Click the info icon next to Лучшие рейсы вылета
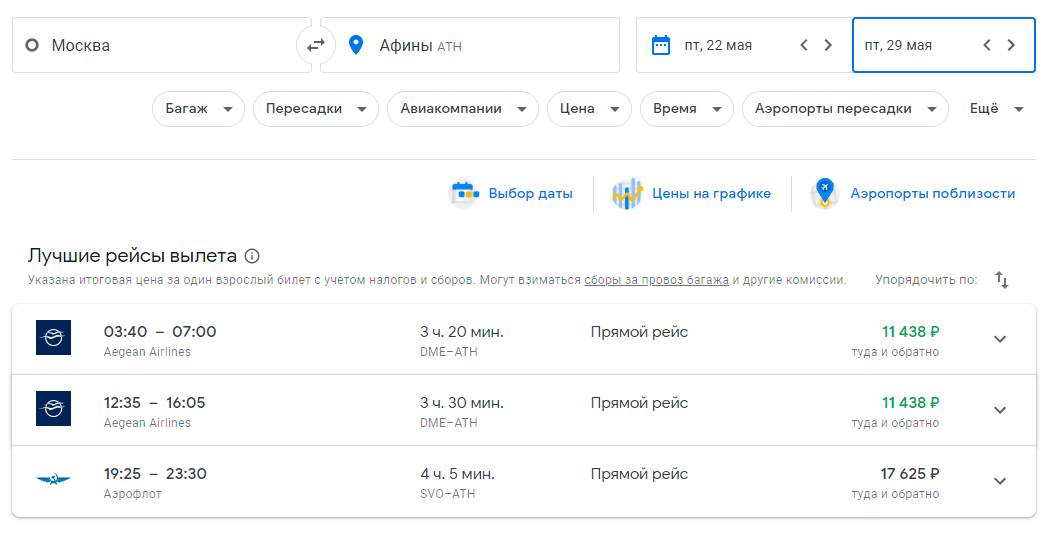Image resolution: width=1048 pixels, height=539 pixels. coord(252,256)
